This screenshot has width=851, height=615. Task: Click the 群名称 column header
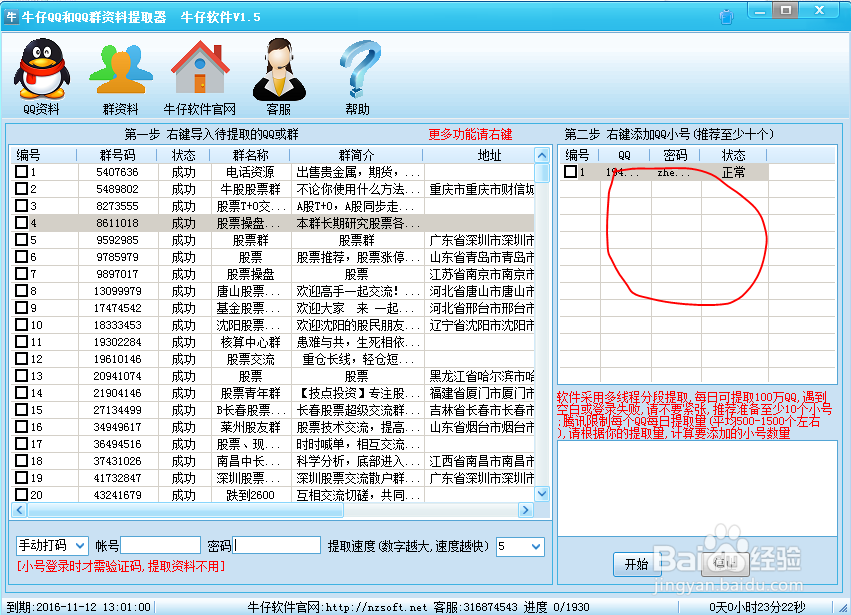click(250, 155)
